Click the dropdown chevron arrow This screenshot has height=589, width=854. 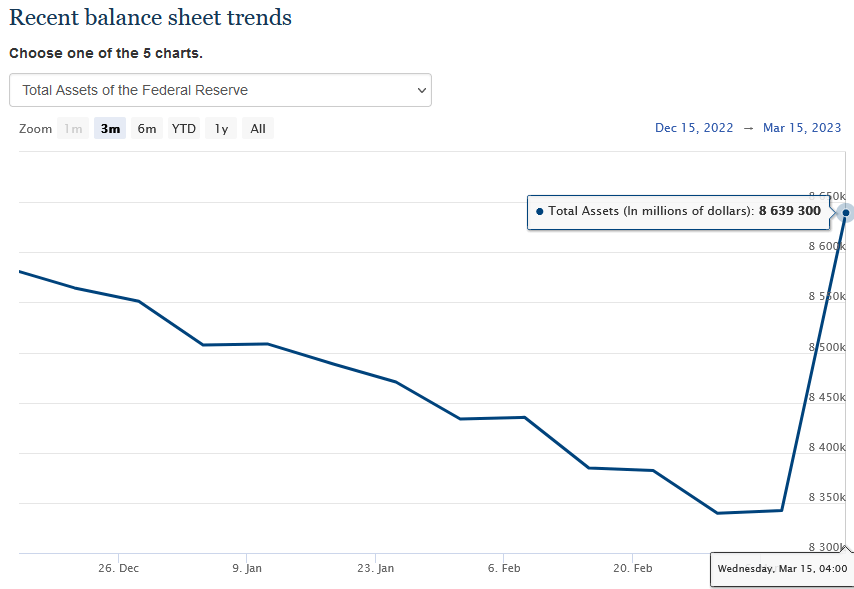(421, 90)
